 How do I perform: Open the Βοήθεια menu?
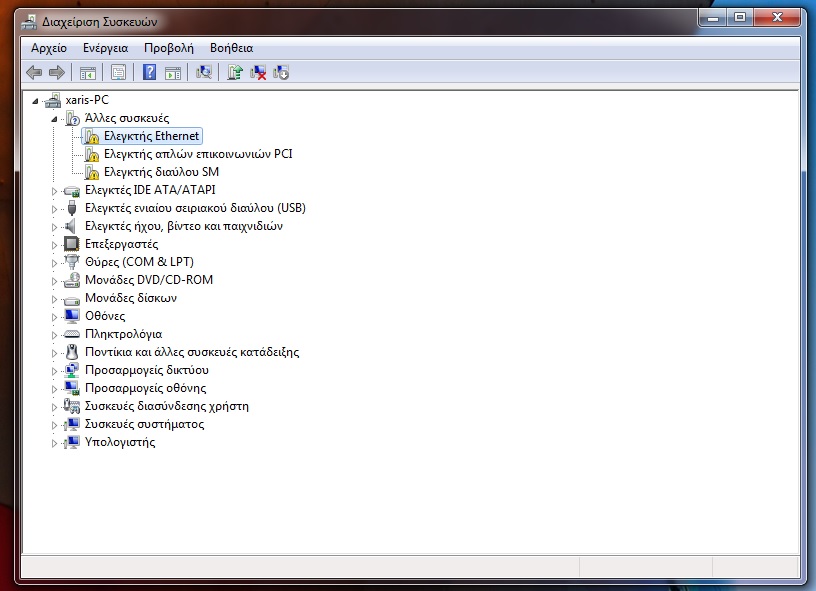click(232, 48)
